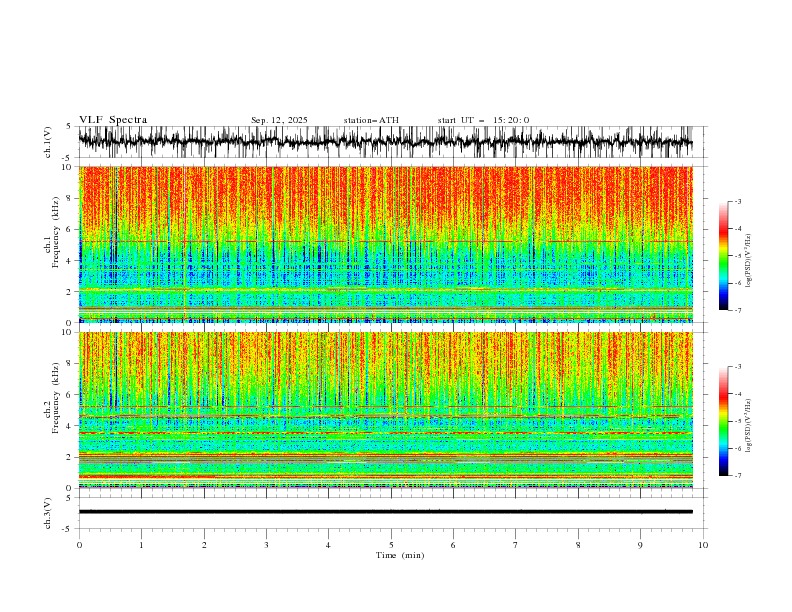Click the ch.1 spectrogram color scale bar
Screen dimensions: 792x612
(x=723, y=256)
